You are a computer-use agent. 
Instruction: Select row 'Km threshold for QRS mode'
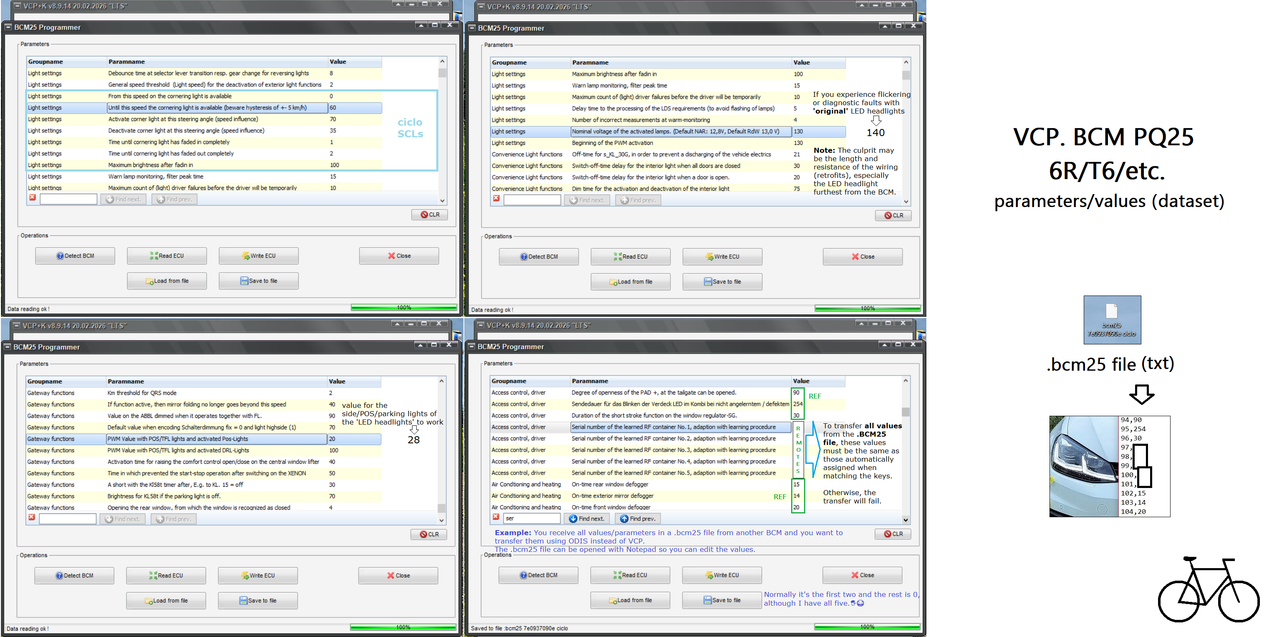203,393
